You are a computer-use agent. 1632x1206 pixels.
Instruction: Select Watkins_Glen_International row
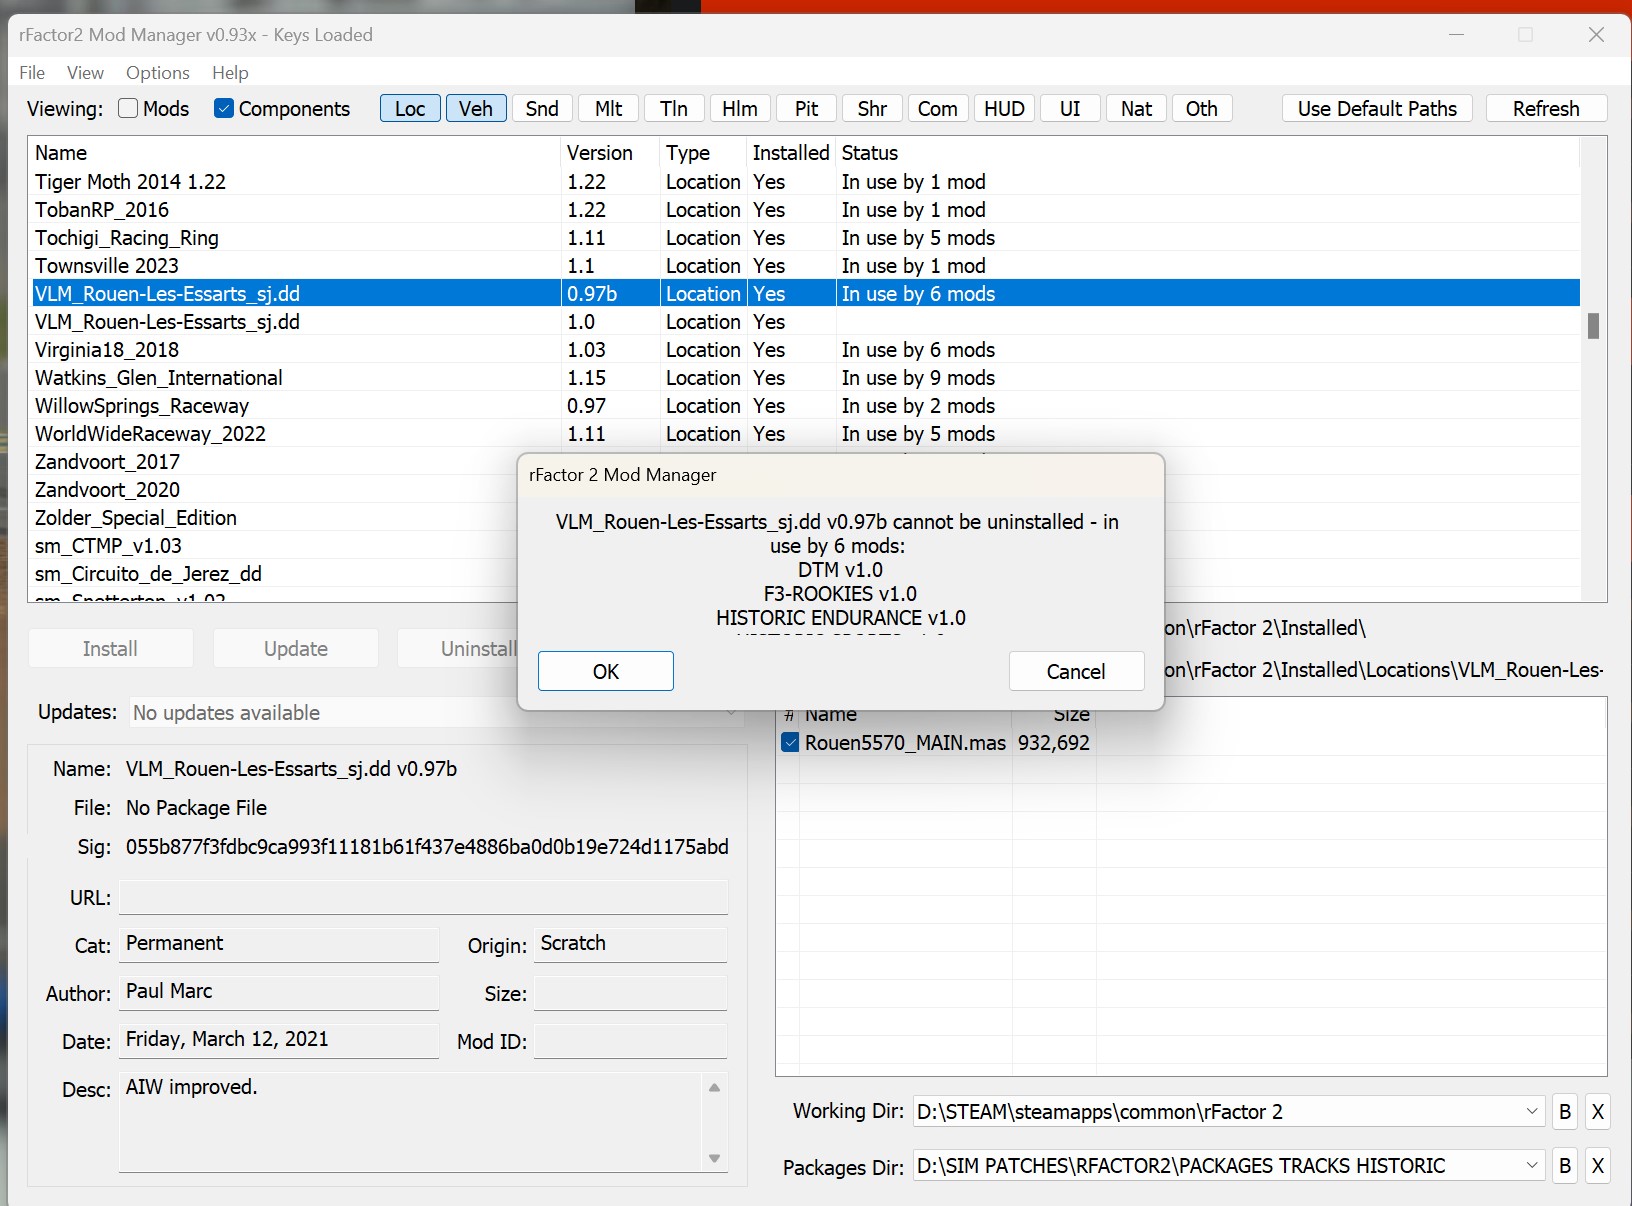(x=804, y=378)
